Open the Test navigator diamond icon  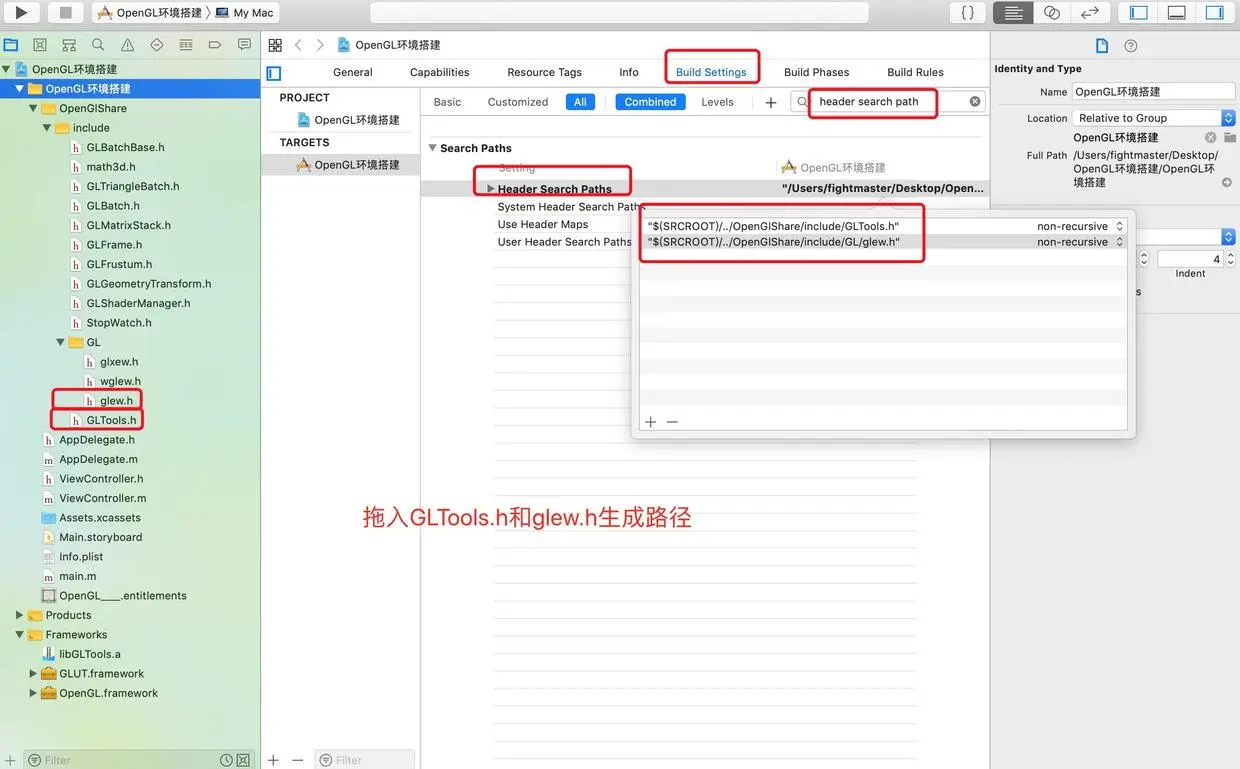point(156,45)
